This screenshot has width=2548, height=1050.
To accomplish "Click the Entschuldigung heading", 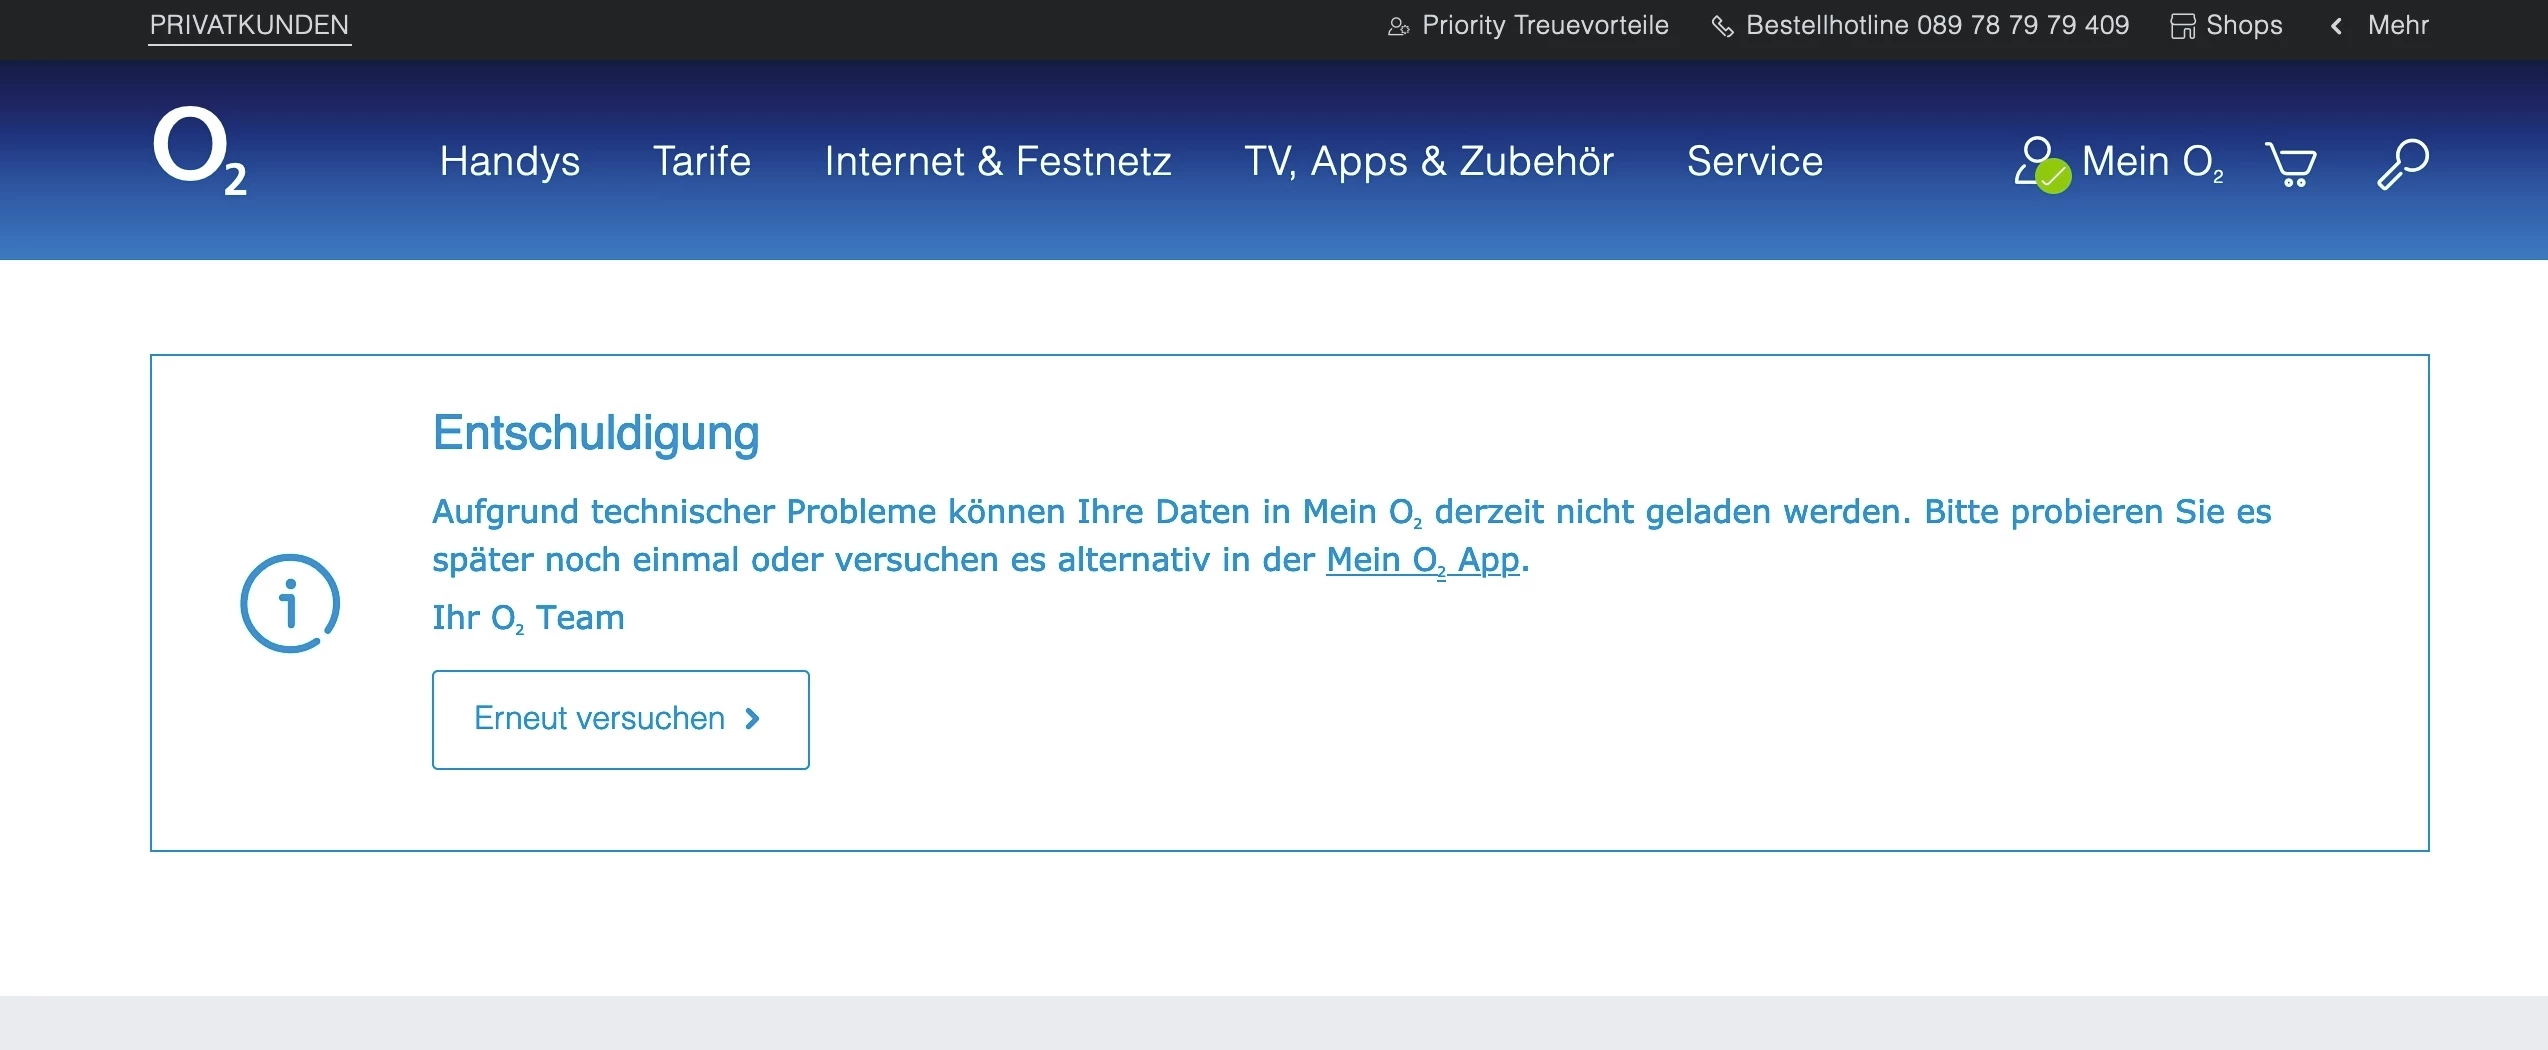I will click(x=596, y=434).
